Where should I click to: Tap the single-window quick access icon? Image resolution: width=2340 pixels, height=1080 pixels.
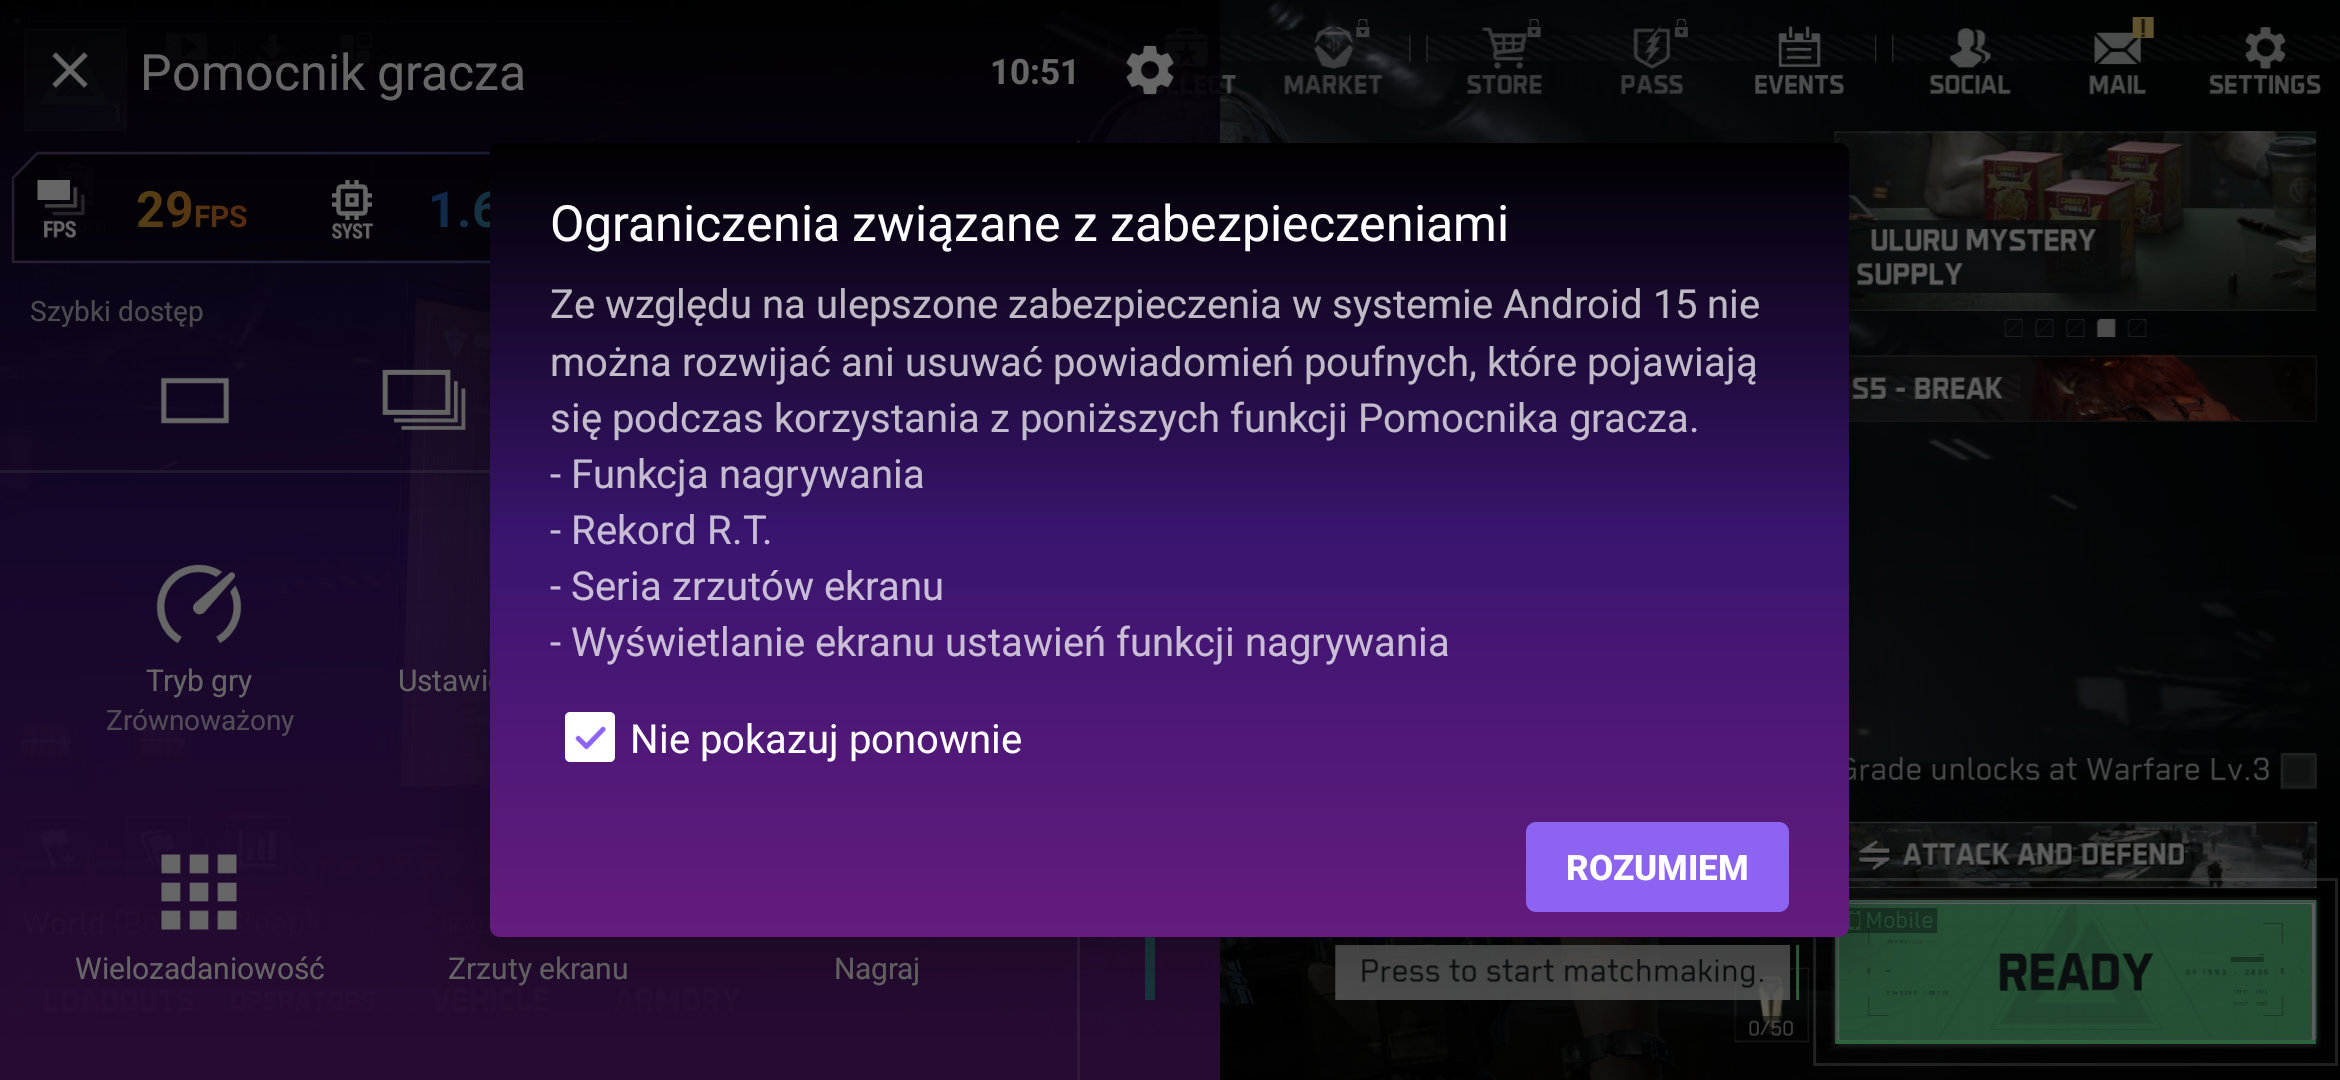(x=195, y=401)
